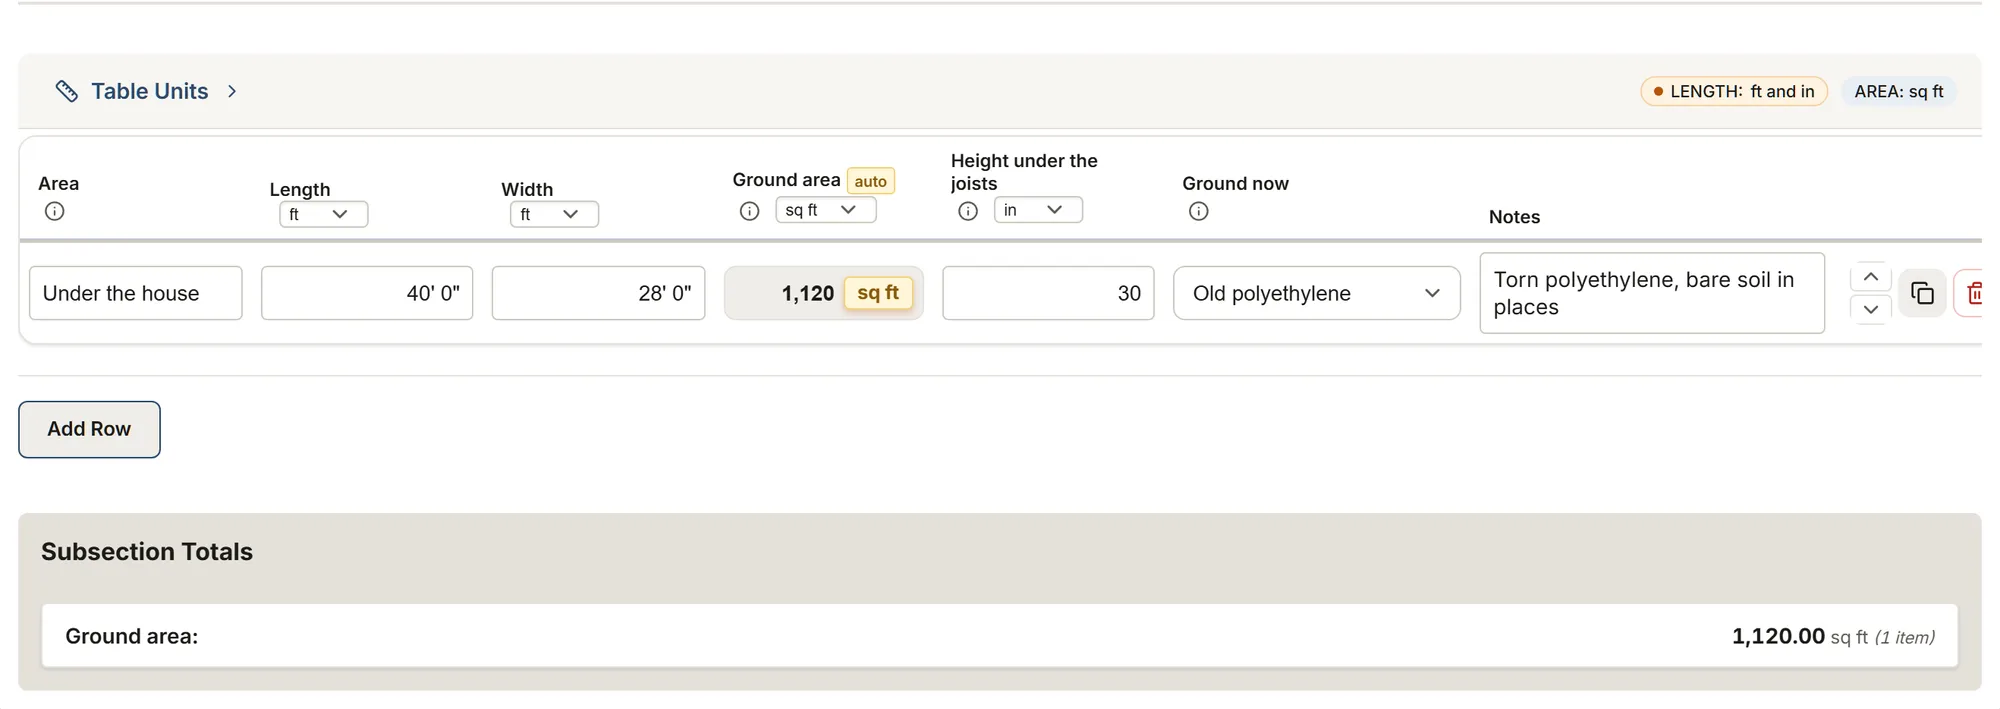Click the Add Row button
The height and width of the screenshot is (709, 2000).
tap(89, 429)
